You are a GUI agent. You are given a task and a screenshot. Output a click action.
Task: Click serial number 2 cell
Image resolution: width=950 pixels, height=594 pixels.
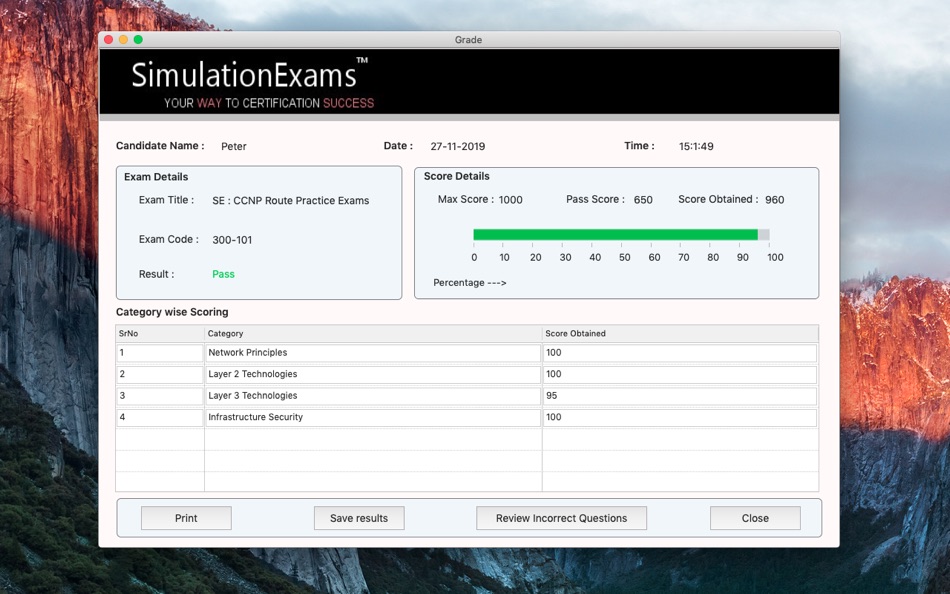[x=160, y=374]
